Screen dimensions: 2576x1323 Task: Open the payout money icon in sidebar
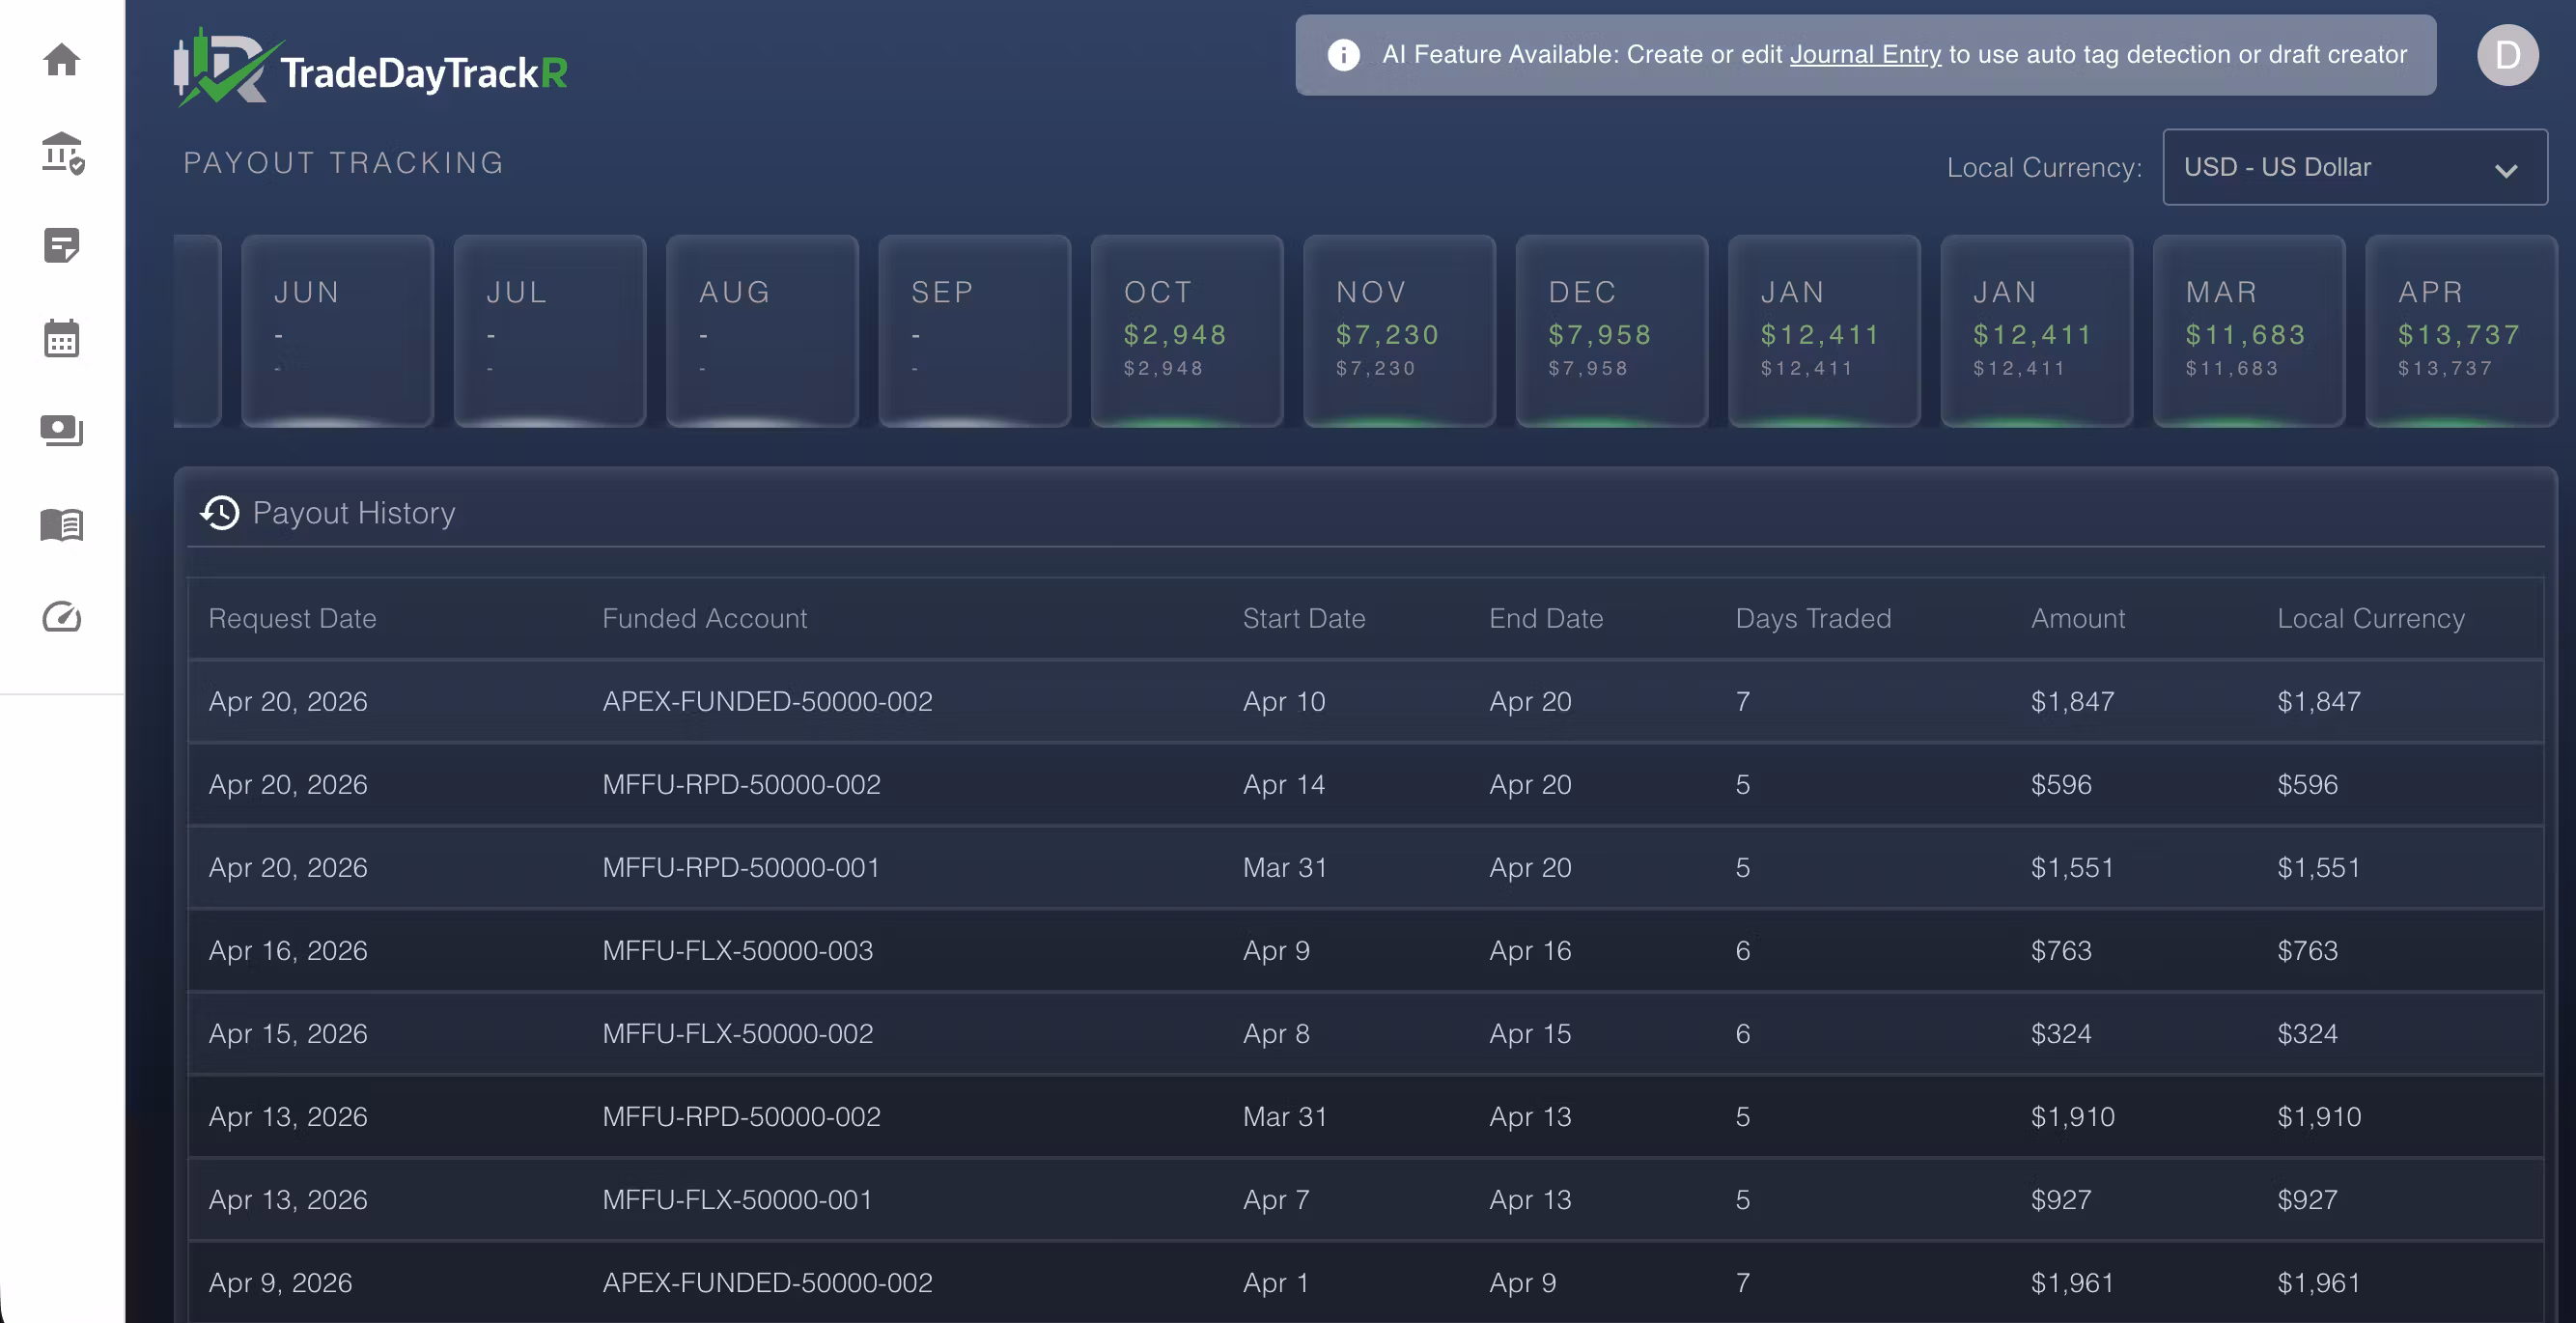tap(62, 431)
